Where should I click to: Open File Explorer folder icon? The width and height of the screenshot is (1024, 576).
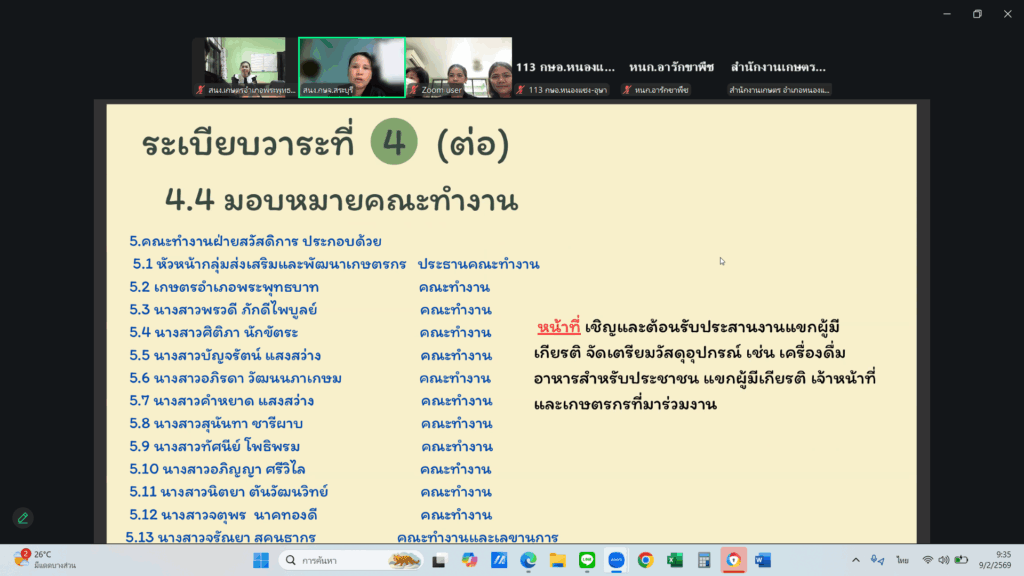tap(557, 560)
